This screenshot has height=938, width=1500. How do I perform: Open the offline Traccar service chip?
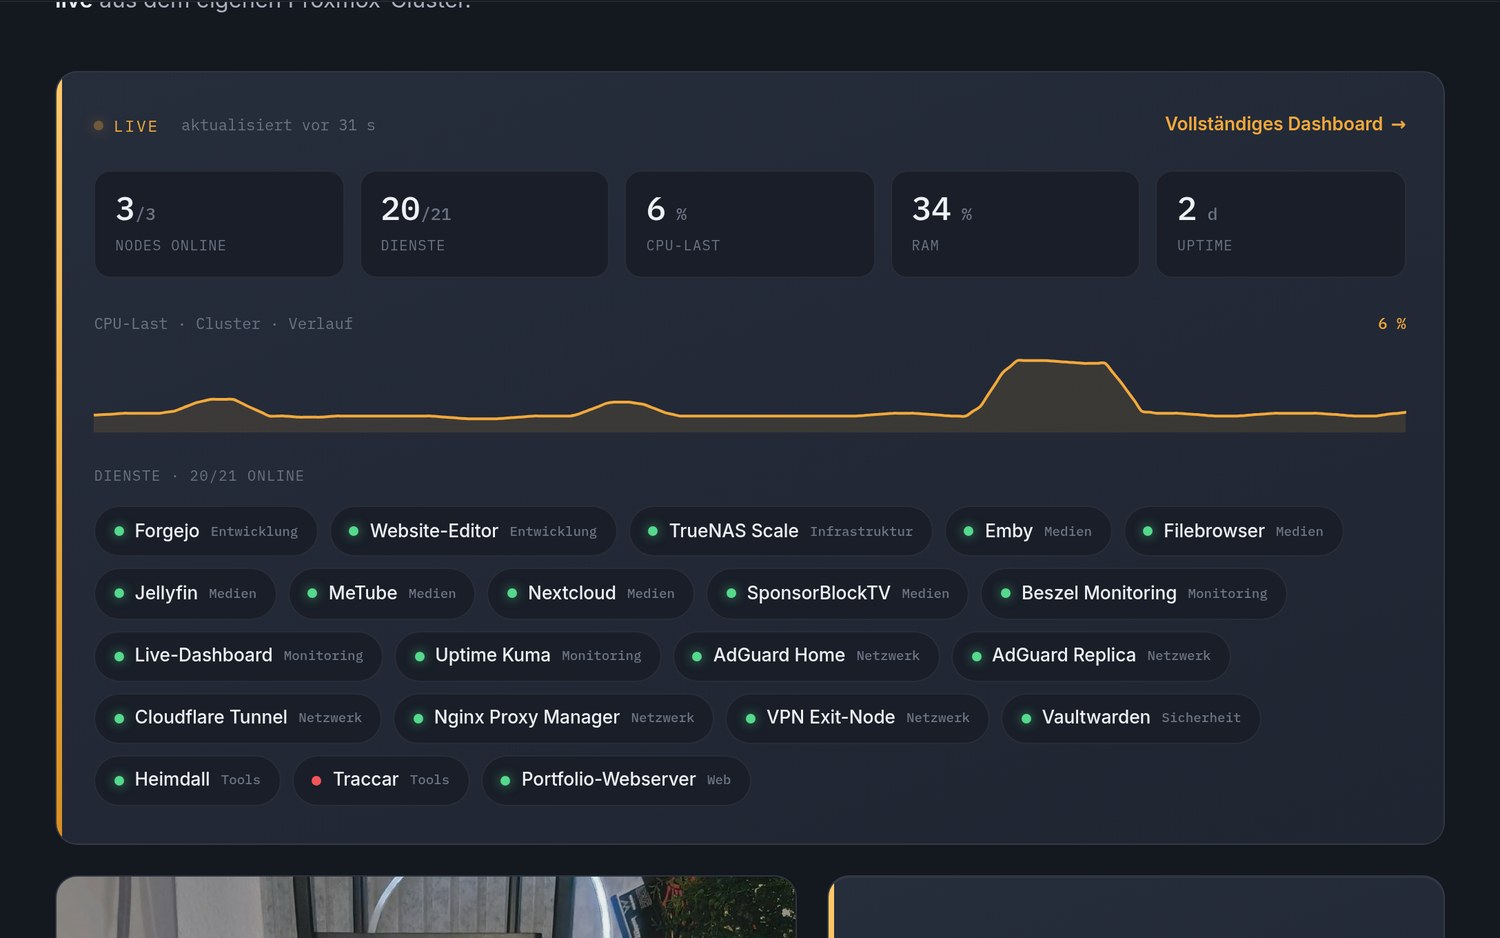click(381, 779)
